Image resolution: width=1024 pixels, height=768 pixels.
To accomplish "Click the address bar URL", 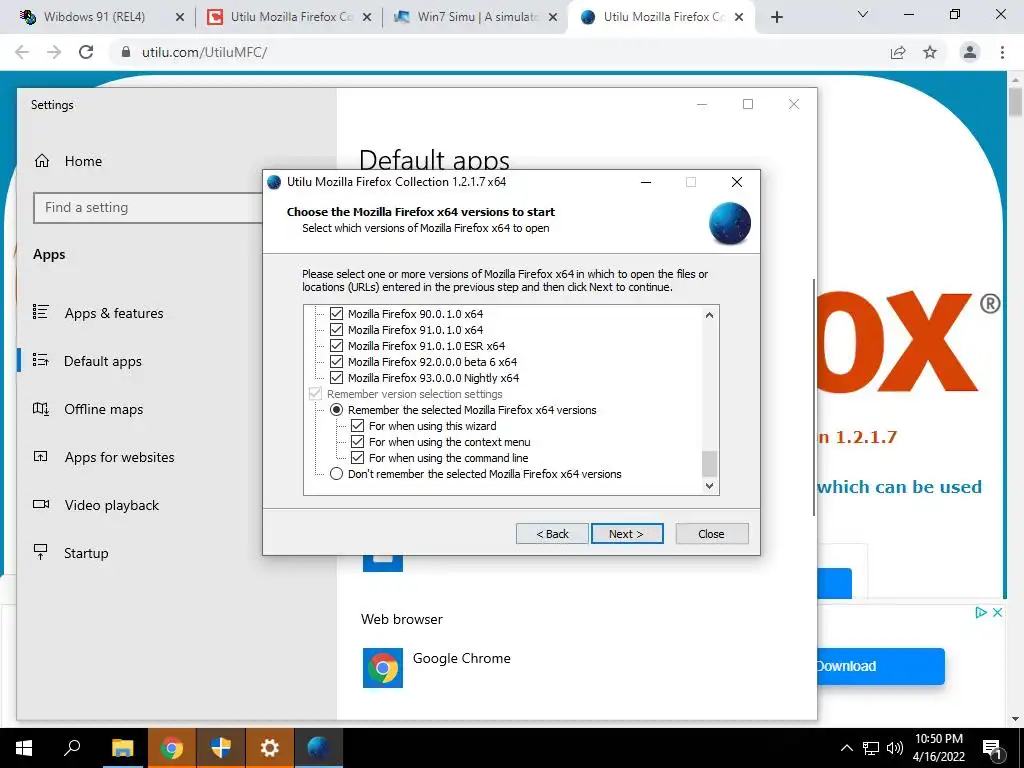I will [x=204, y=52].
